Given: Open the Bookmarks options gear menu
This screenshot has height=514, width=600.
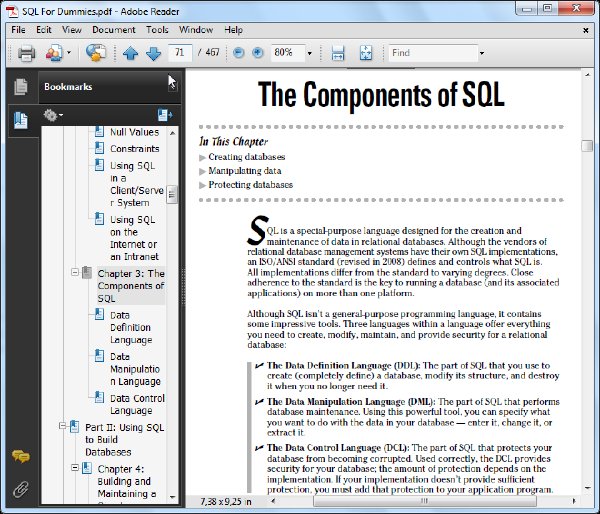Looking at the screenshot, I should coord(52,115).
